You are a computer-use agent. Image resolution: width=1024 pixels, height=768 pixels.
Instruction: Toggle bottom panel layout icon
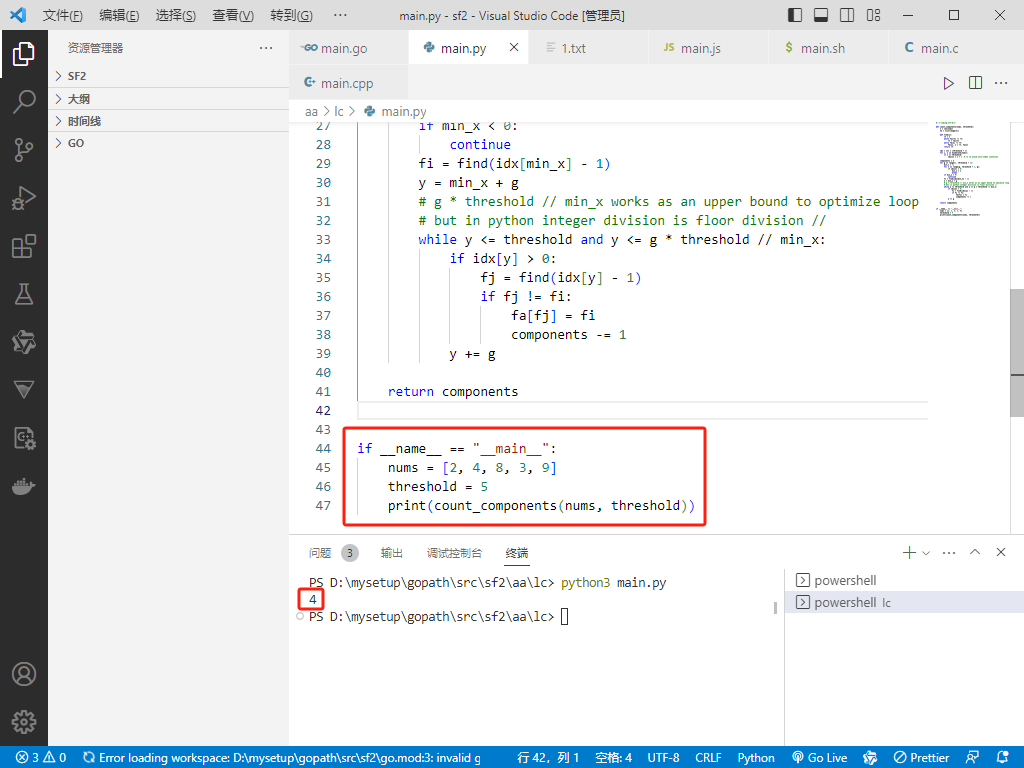[x=821, y=15]
